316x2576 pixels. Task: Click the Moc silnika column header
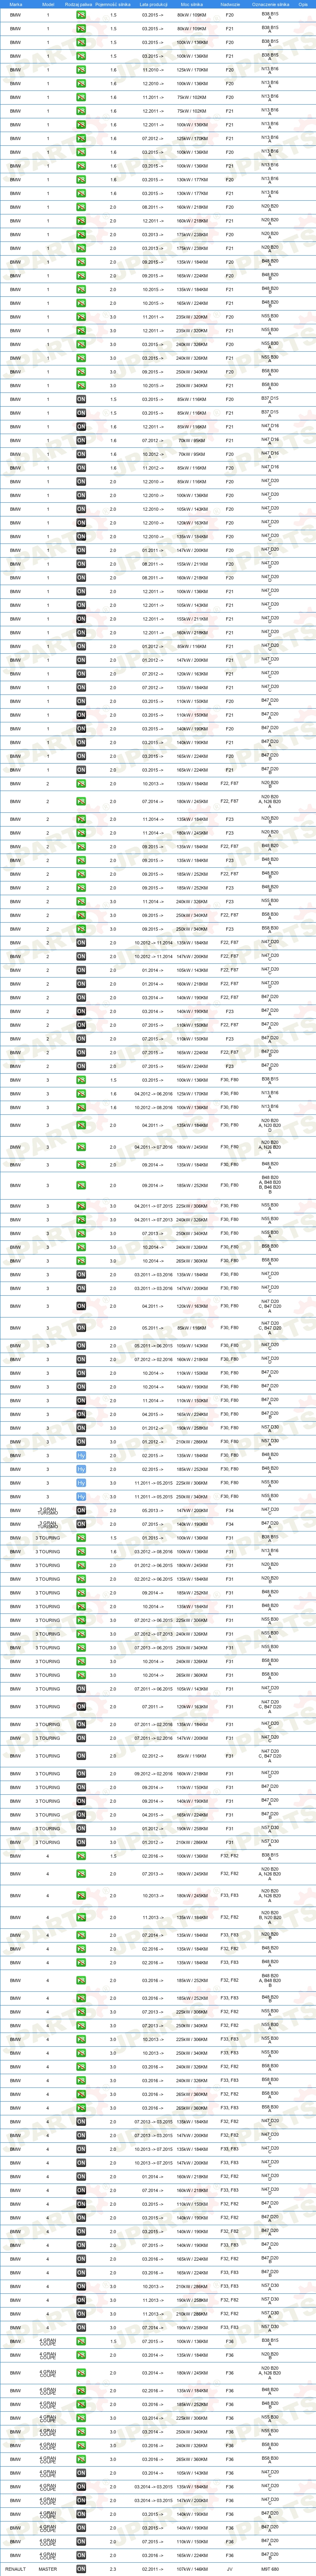tap(192, 4)
